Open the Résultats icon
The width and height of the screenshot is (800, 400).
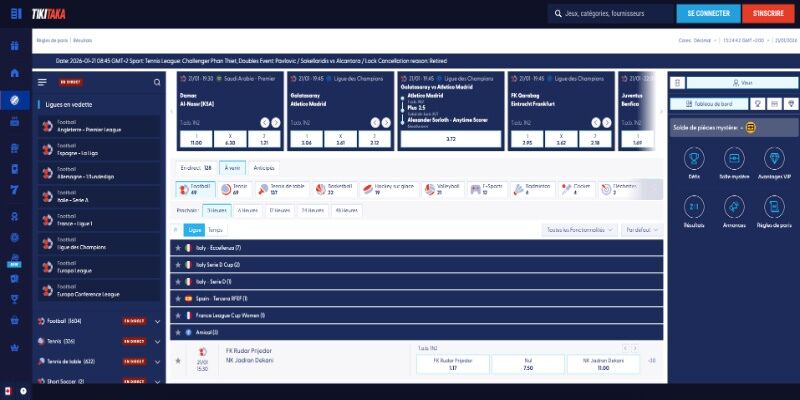pos(694,210)
